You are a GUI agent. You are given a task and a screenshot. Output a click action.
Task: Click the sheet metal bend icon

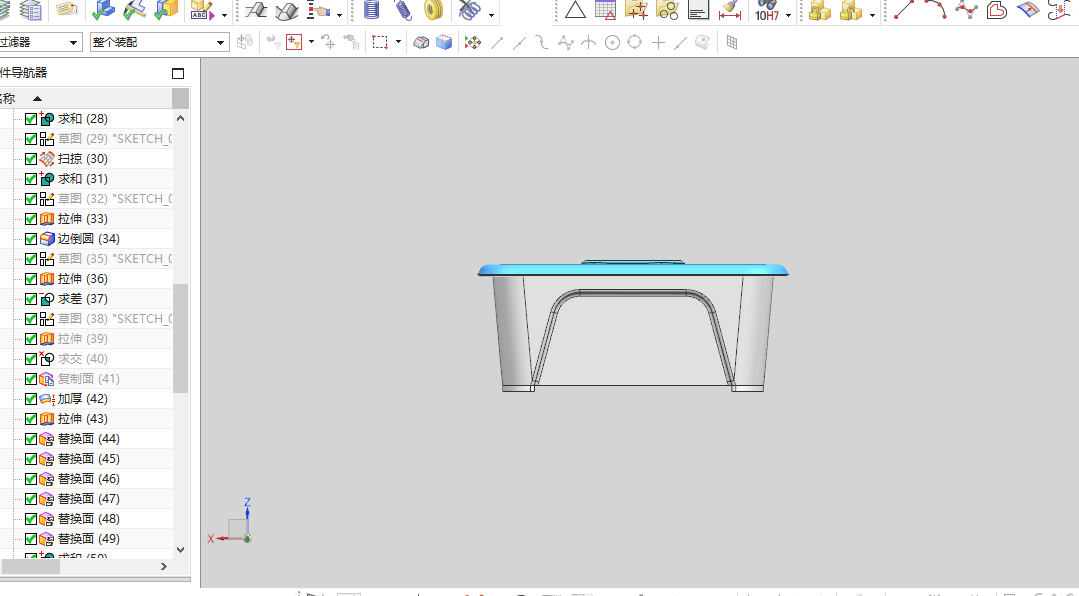255,10
